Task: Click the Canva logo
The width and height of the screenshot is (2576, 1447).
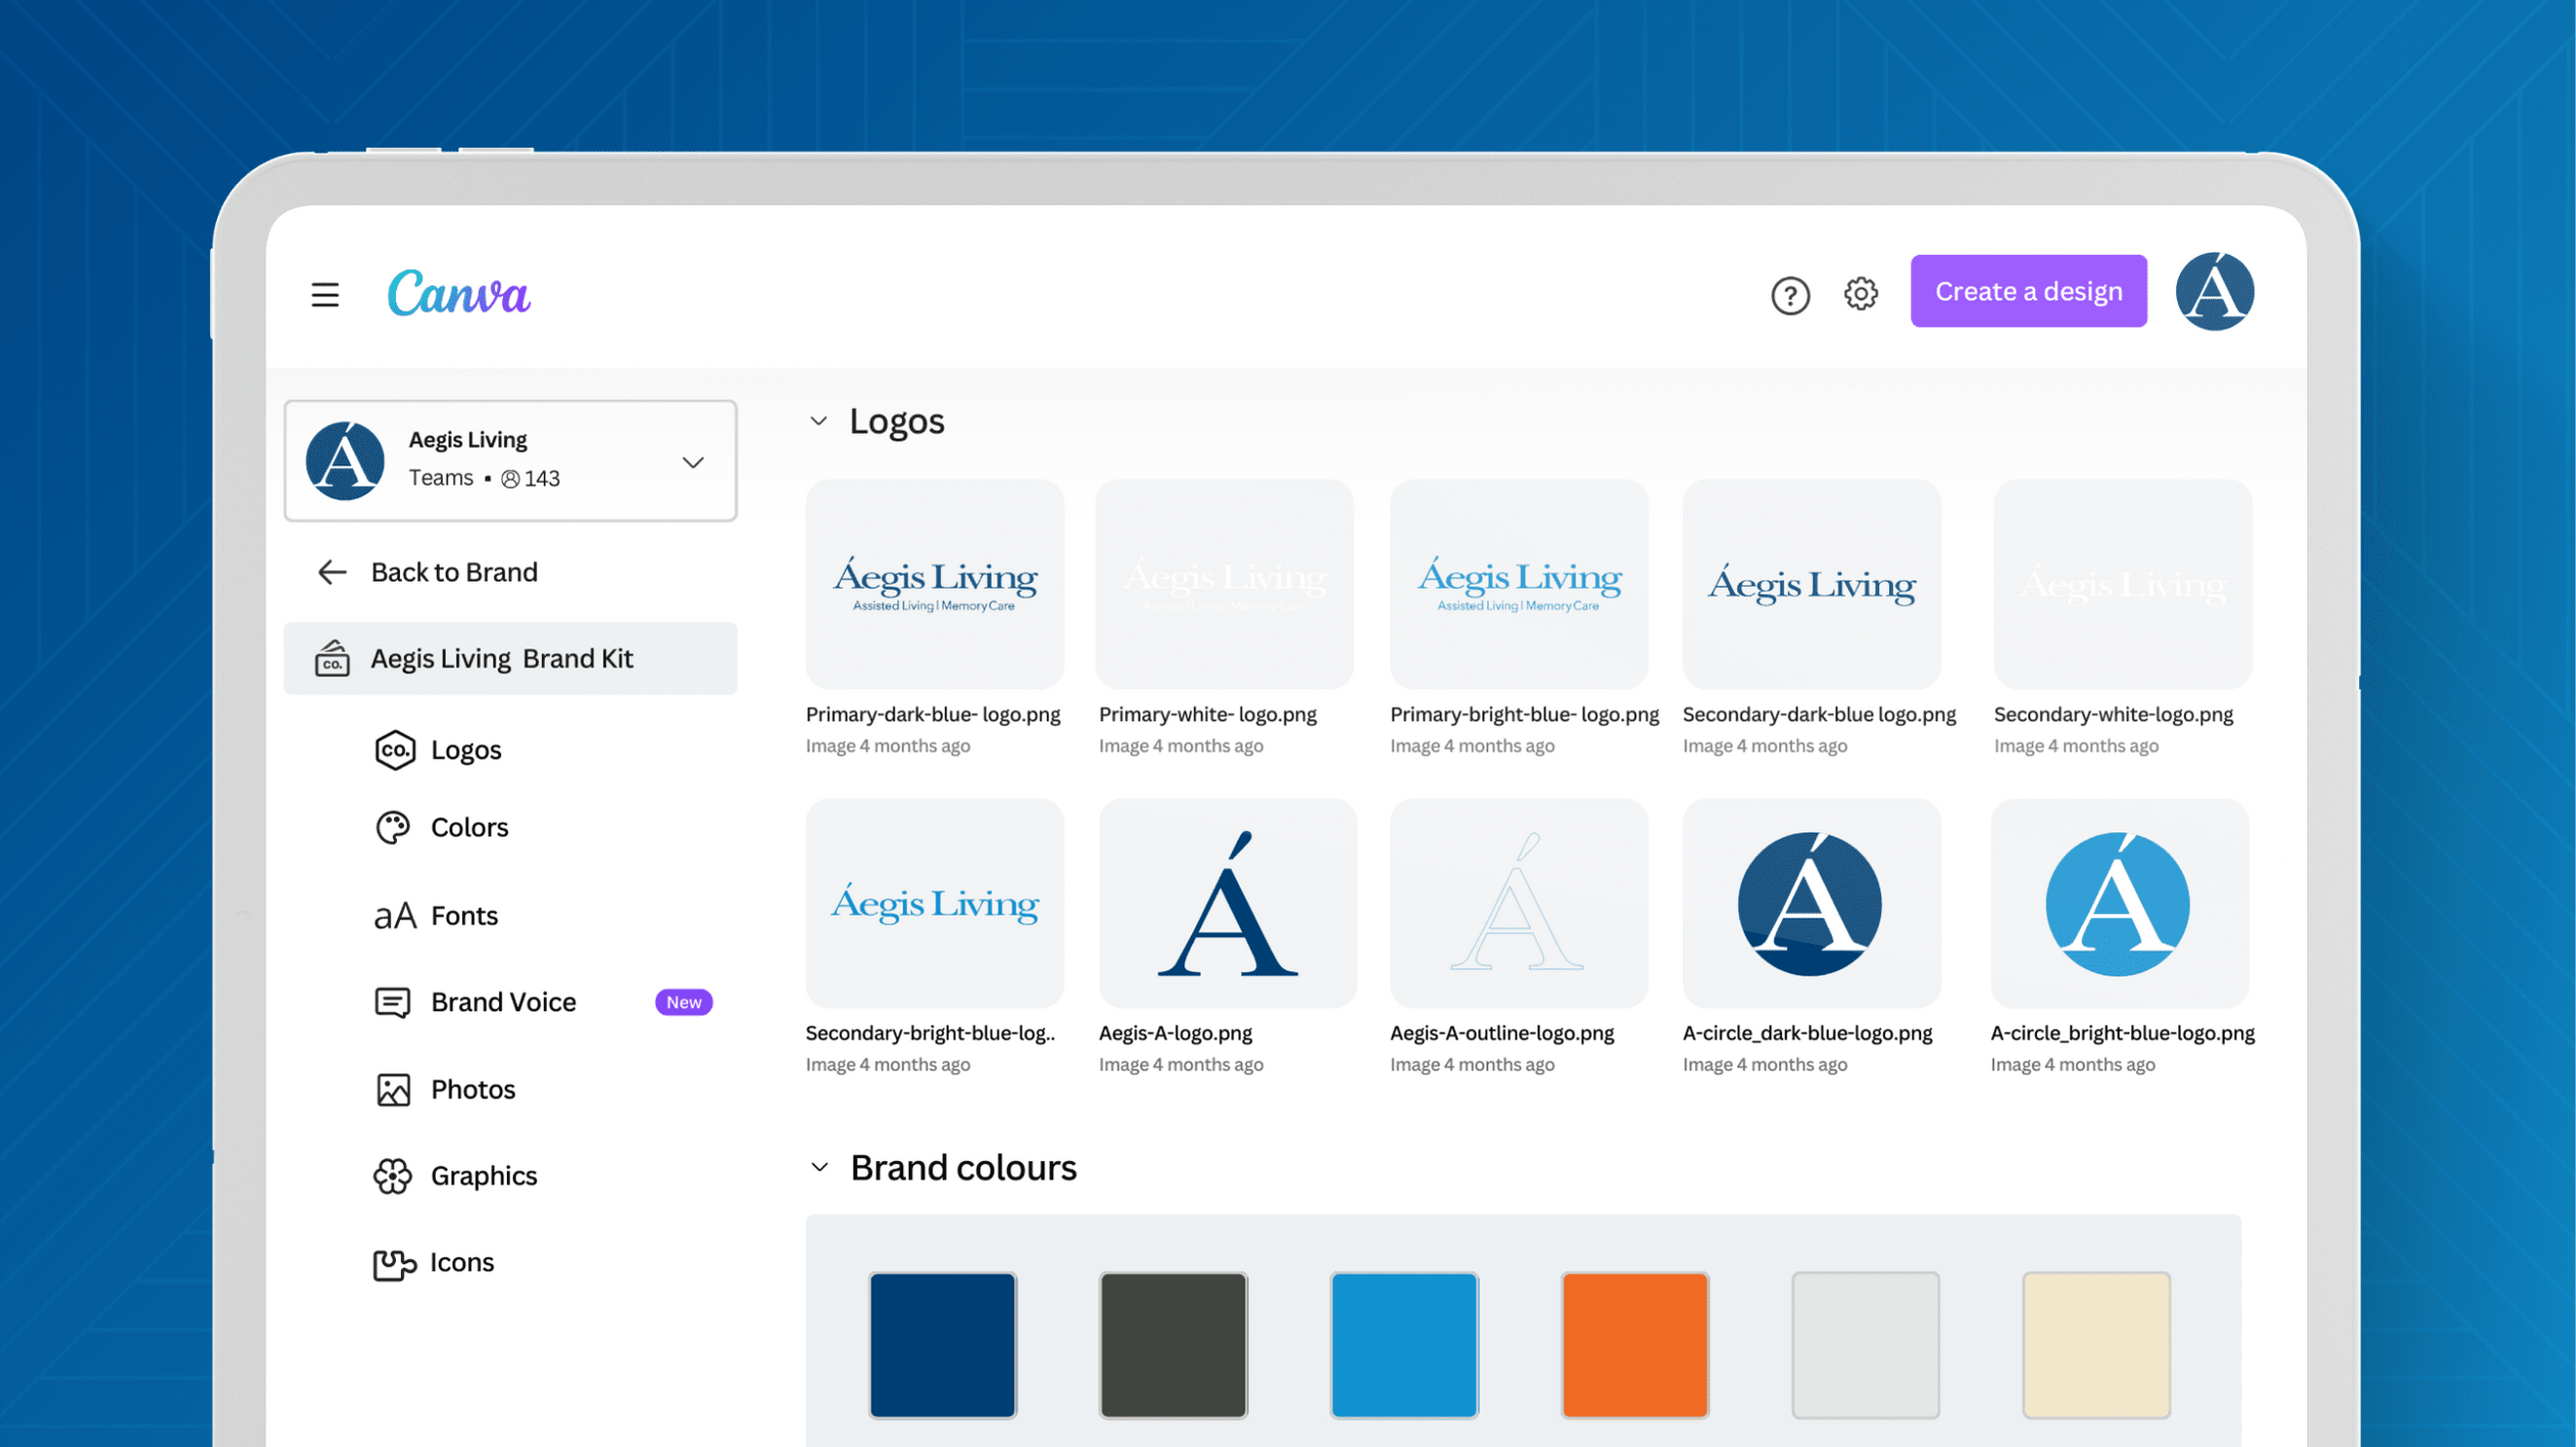Action: point(458,293)
